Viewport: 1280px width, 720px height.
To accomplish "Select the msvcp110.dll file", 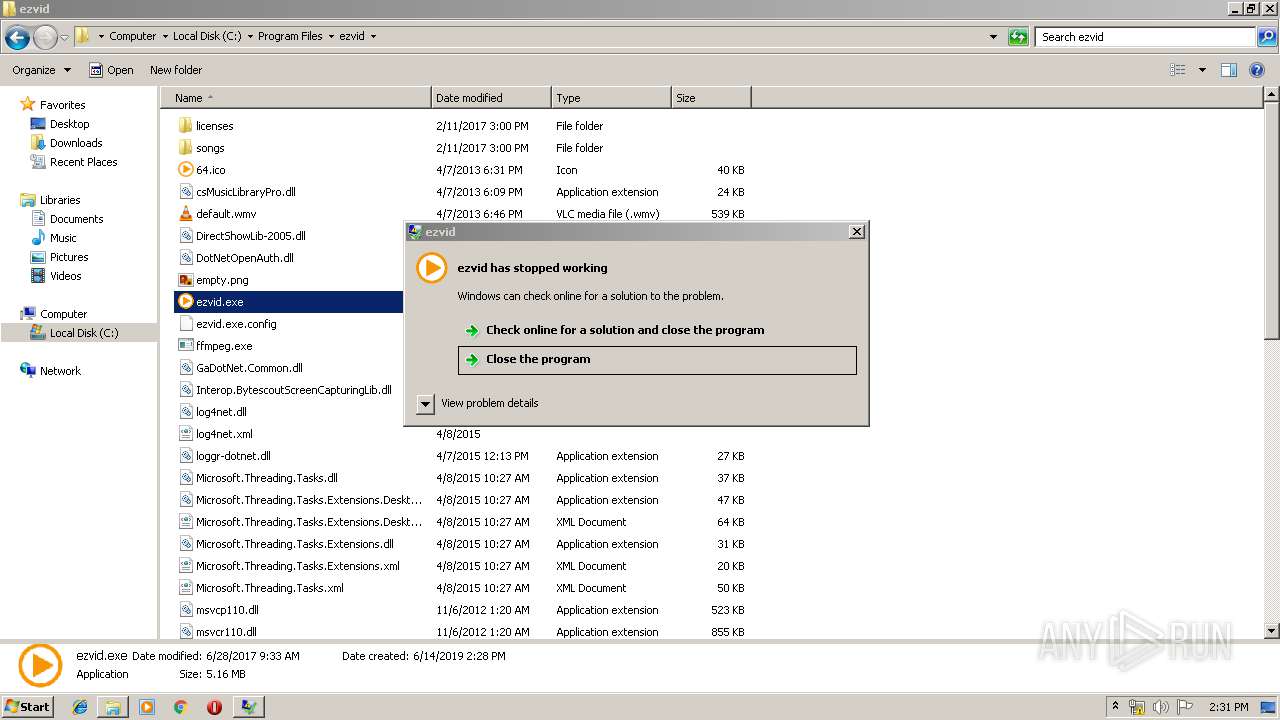I will [227, 610].
